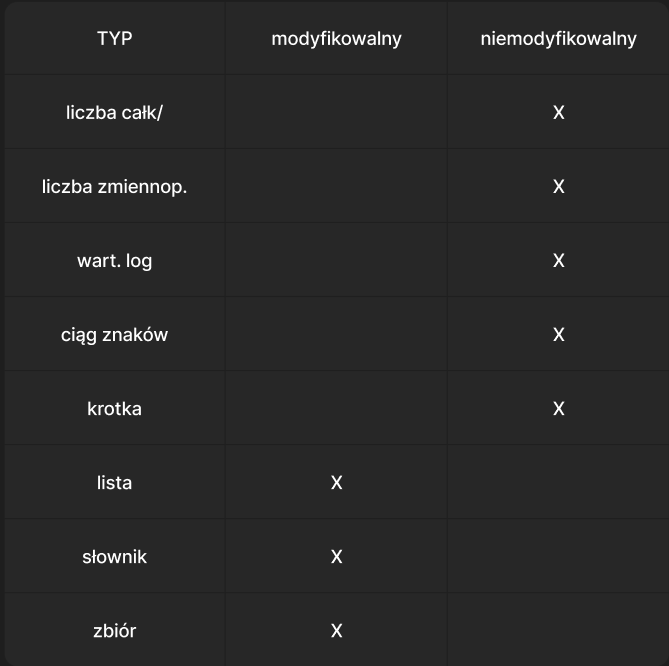Click the 'zbiór' row label
Viewport: 669px width, 666px height.
[x=114, y=631]
